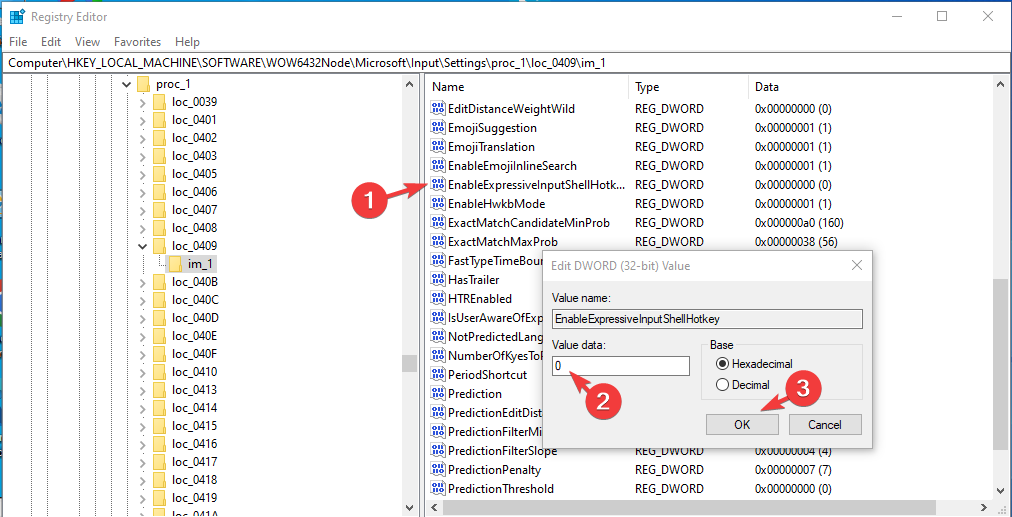Select the EnableHwkbMode value name
This screenshot has width=1012, height=517.
click(496, 204)
